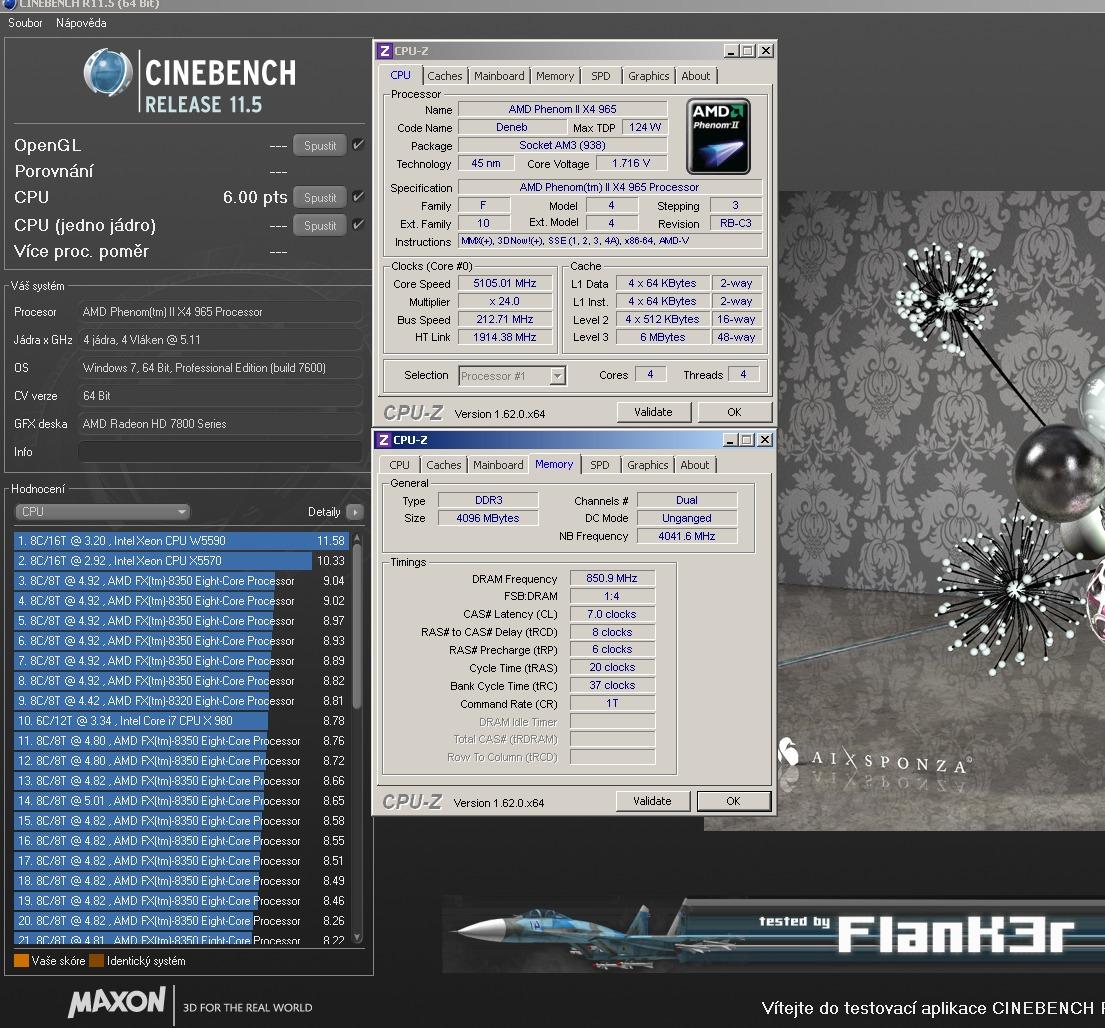
Task: Open the Nápověda menu
Action: pos(81,23)
